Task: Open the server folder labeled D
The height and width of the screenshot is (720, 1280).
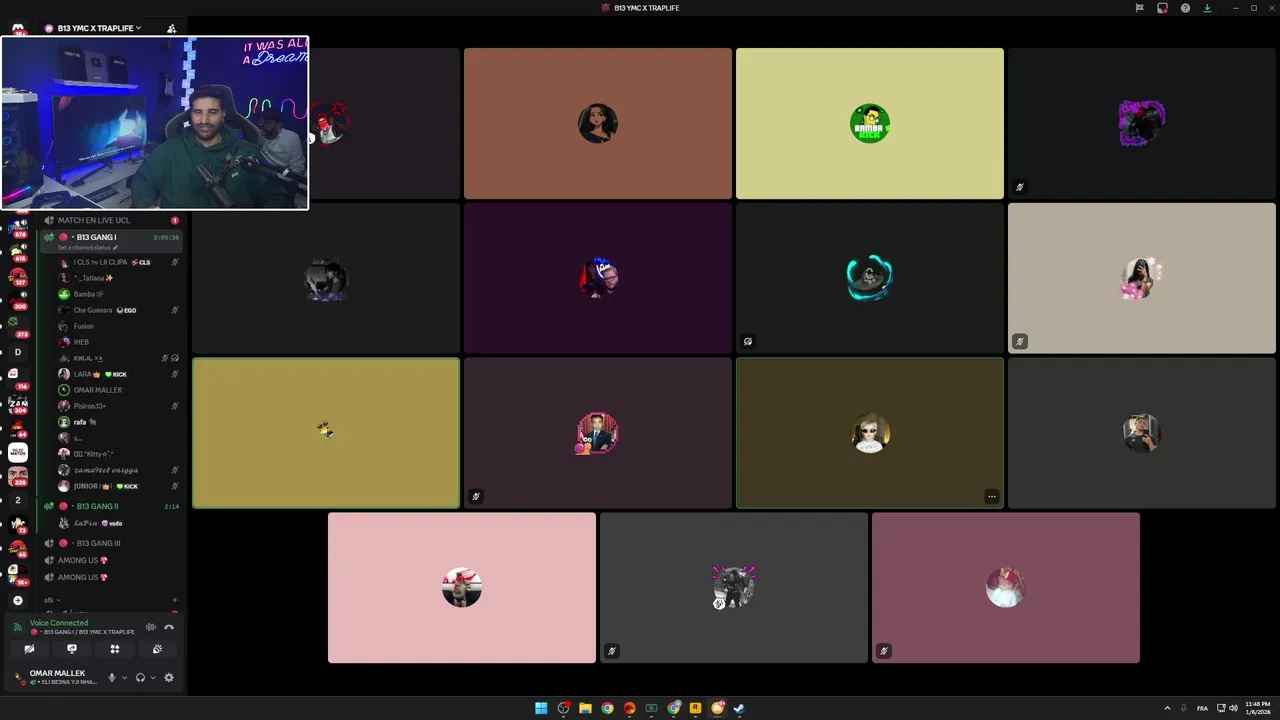Action: point(17,352)
